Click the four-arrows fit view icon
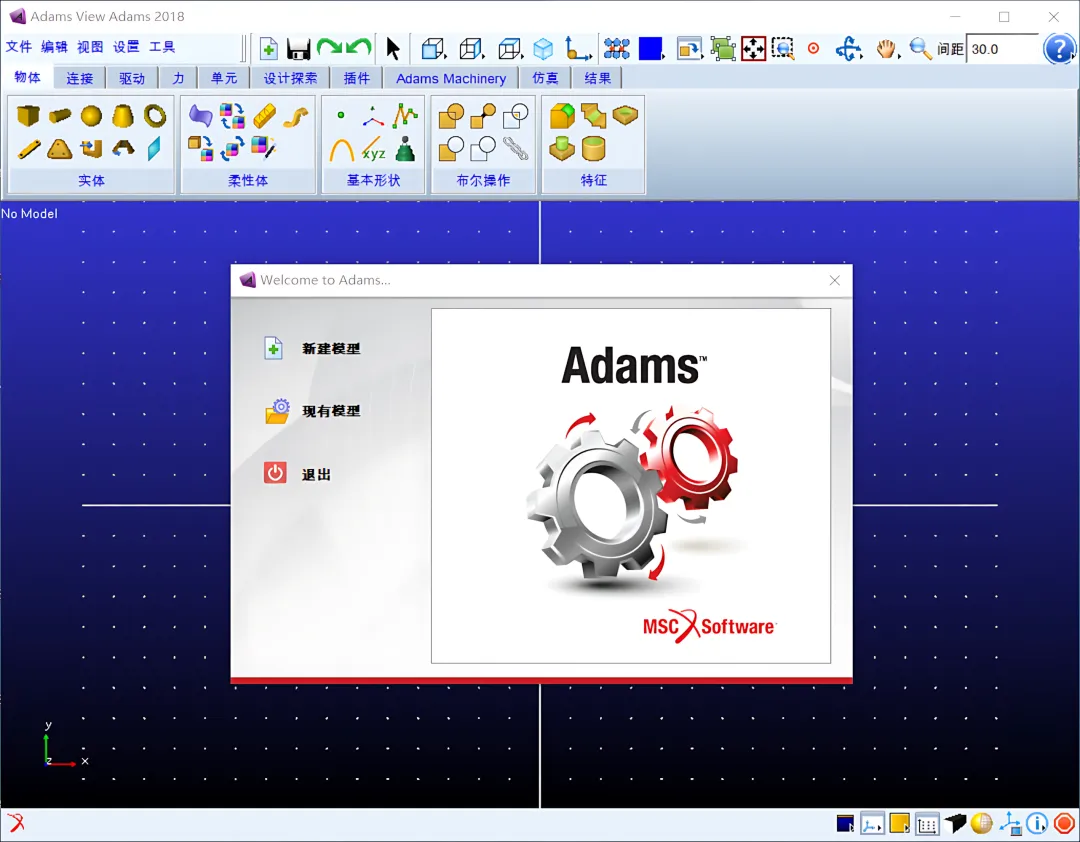This screenshot has width=1080, height=842. (754, 49)
